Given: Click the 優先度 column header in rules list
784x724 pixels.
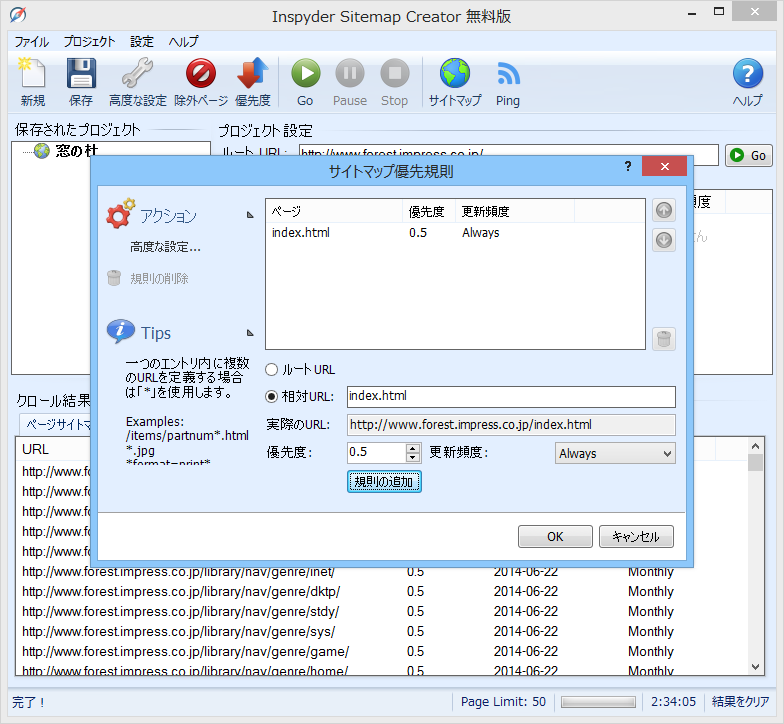Looking at the screenshot, I should click(429, 212).
